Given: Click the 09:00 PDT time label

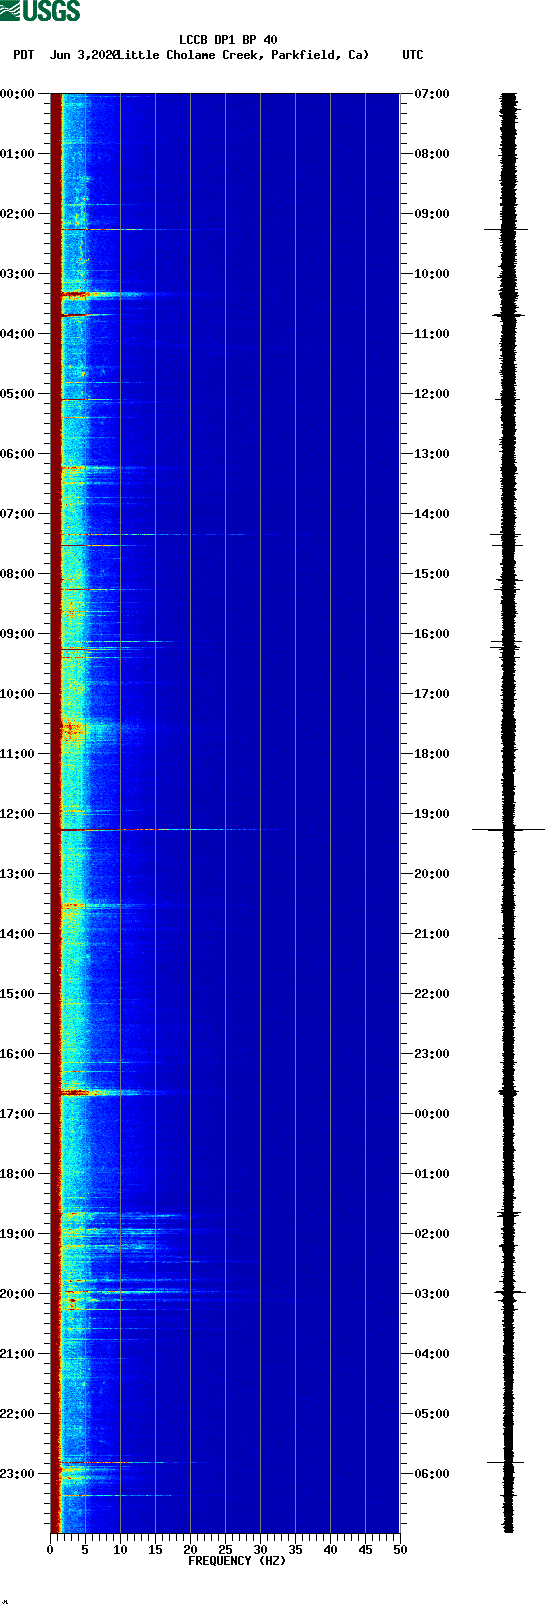Looking at the screenshot, I should (18, 634).
